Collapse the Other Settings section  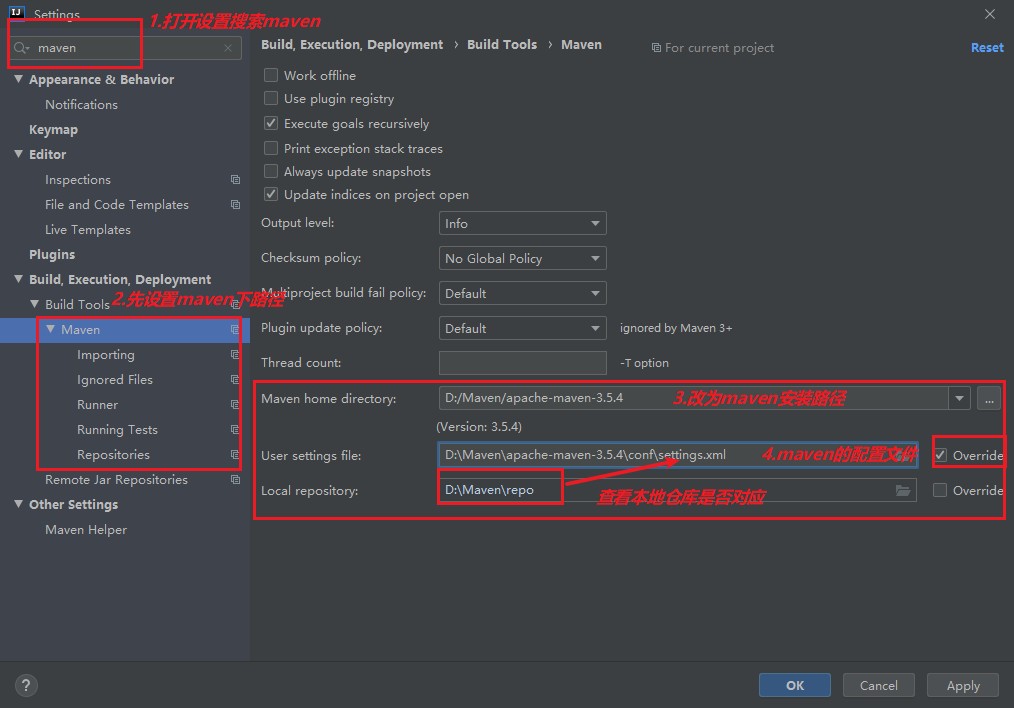pos(19,504)
